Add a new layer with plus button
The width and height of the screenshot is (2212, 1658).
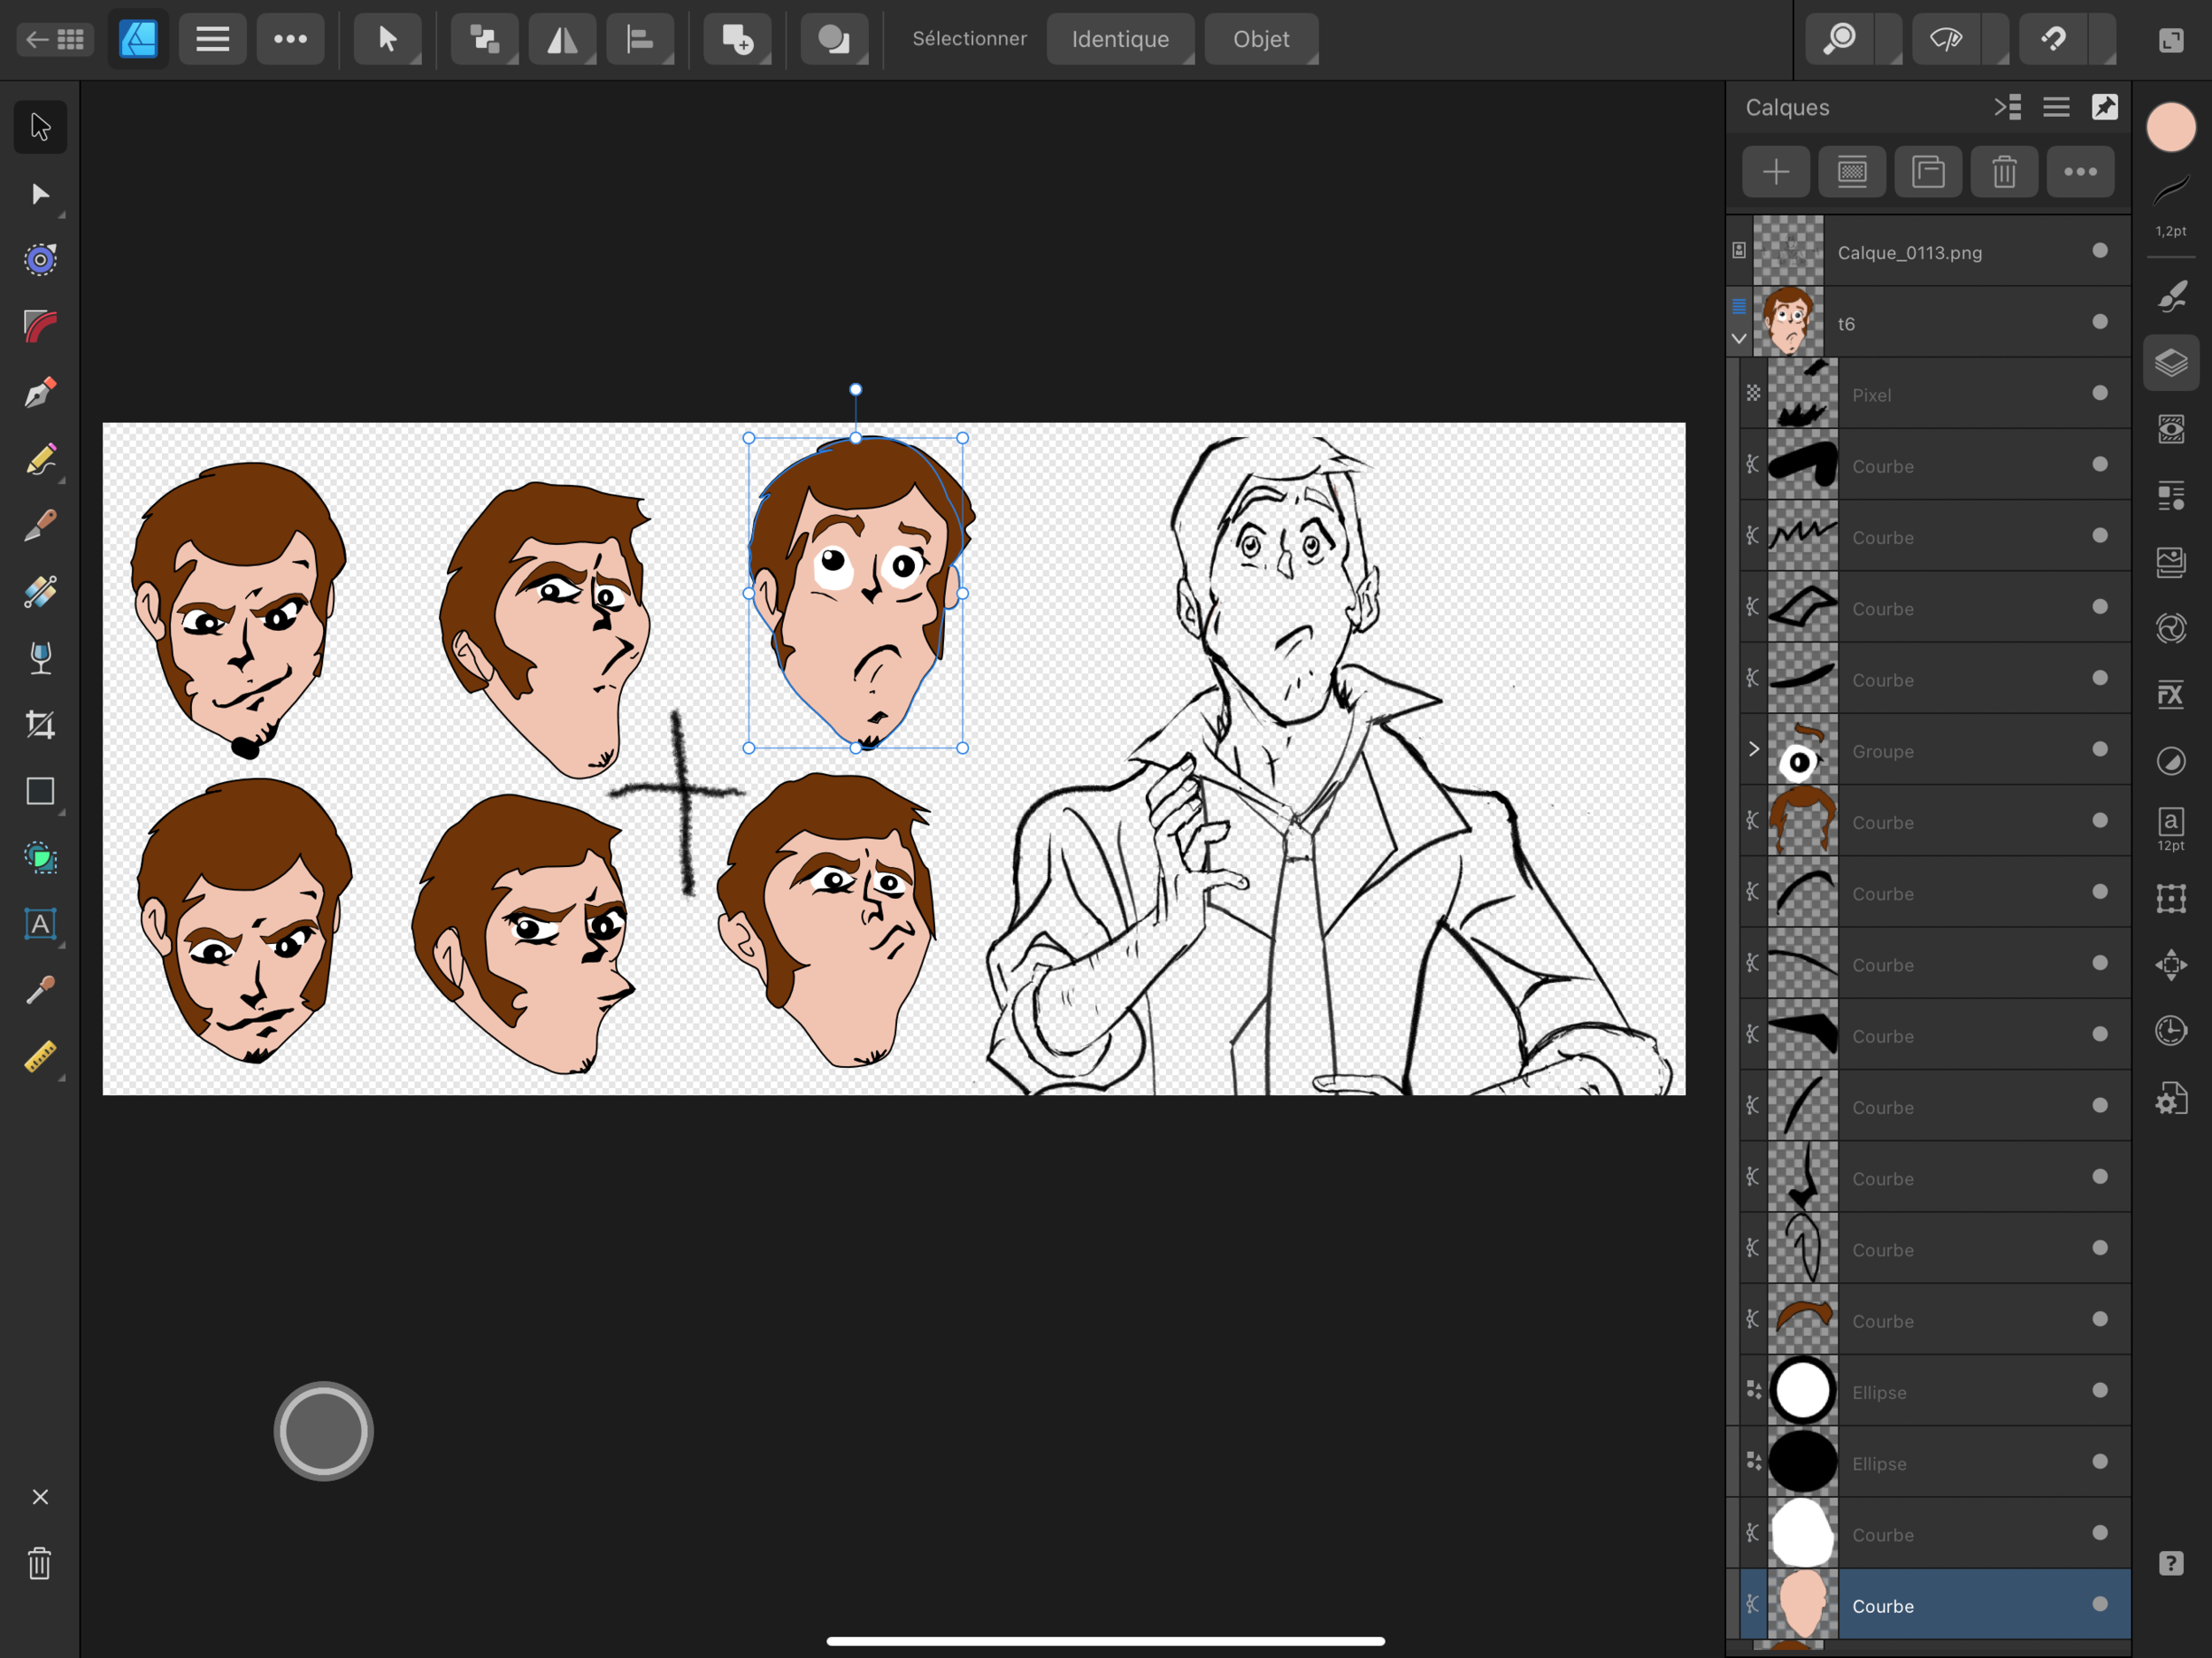1775,172
